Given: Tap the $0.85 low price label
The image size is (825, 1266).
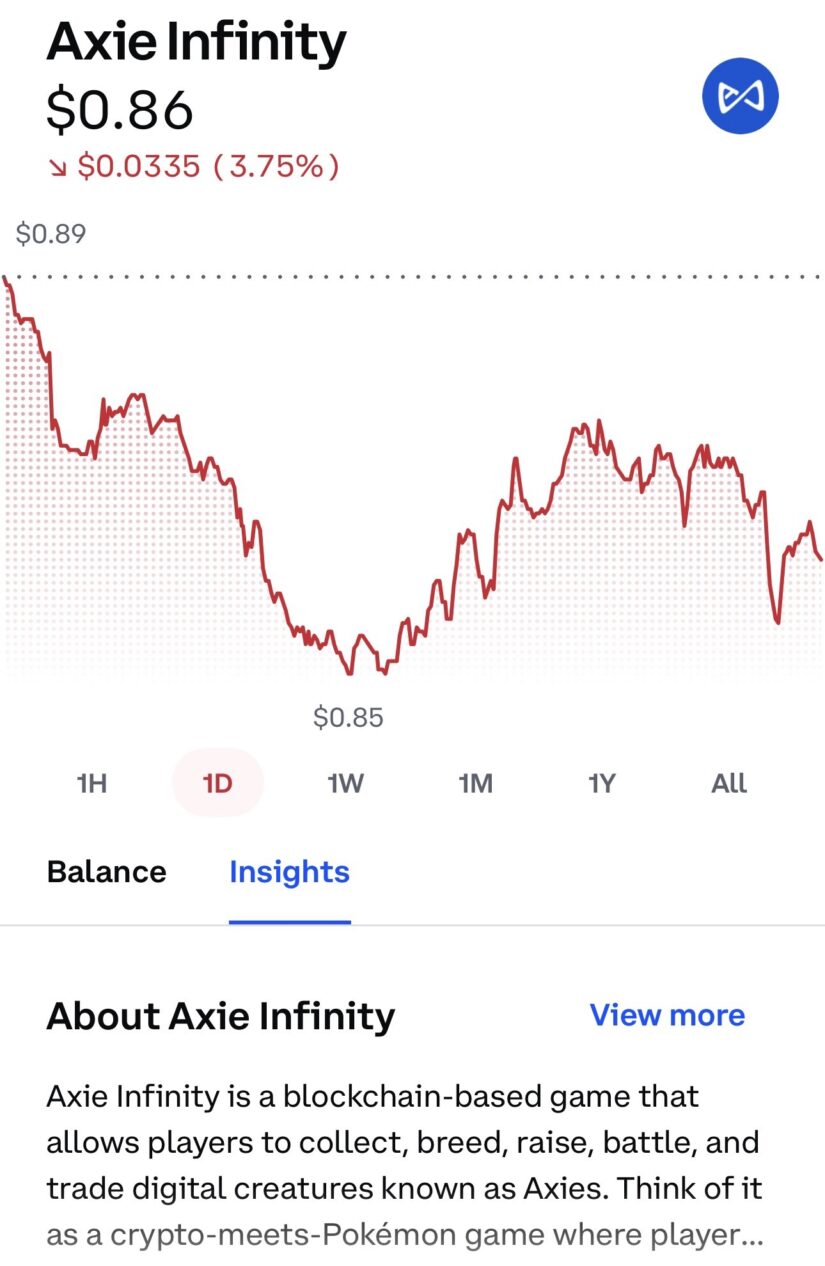Looking at the screenshot, I should click(348, 717).
